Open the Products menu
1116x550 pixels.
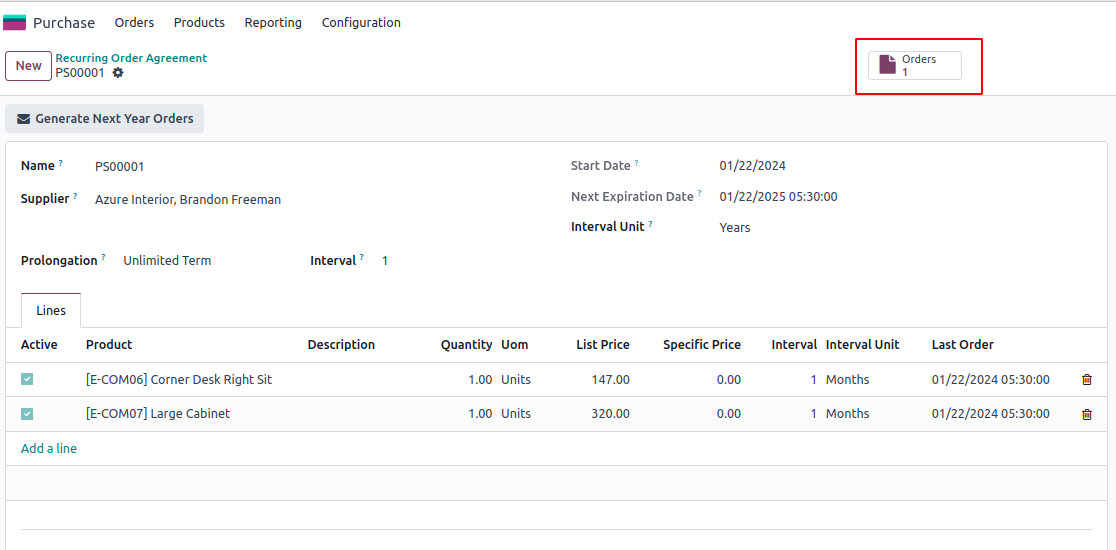(199, 22)
